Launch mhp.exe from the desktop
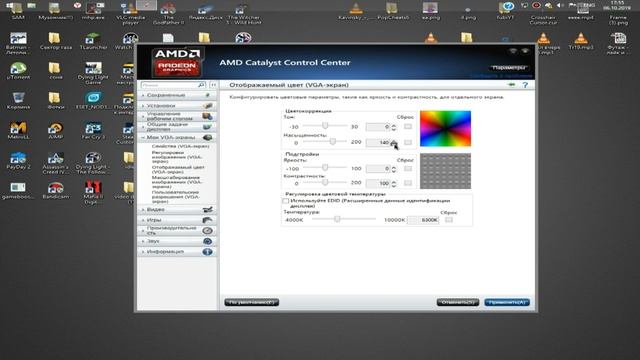This screenshot has width=640, height=360. click(x=93, y=11)
